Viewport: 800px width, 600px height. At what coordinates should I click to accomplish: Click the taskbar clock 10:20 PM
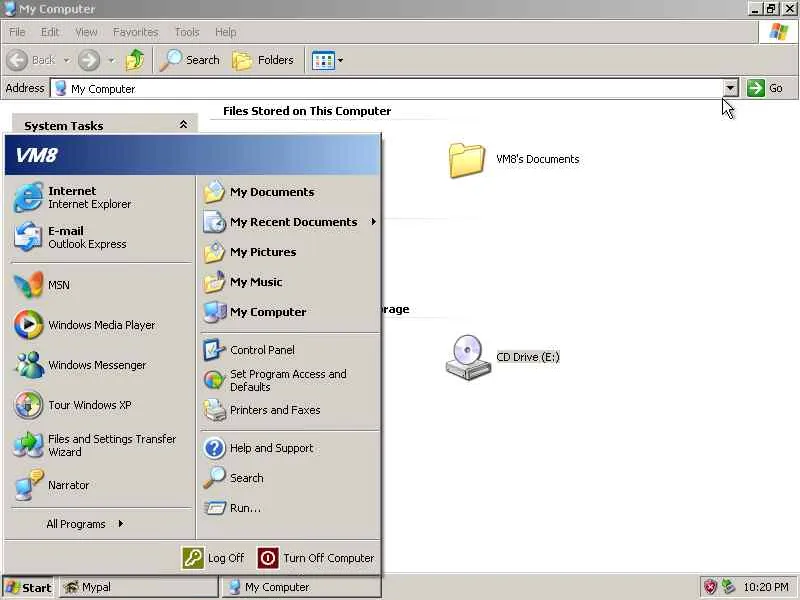[x=766, y=587]
